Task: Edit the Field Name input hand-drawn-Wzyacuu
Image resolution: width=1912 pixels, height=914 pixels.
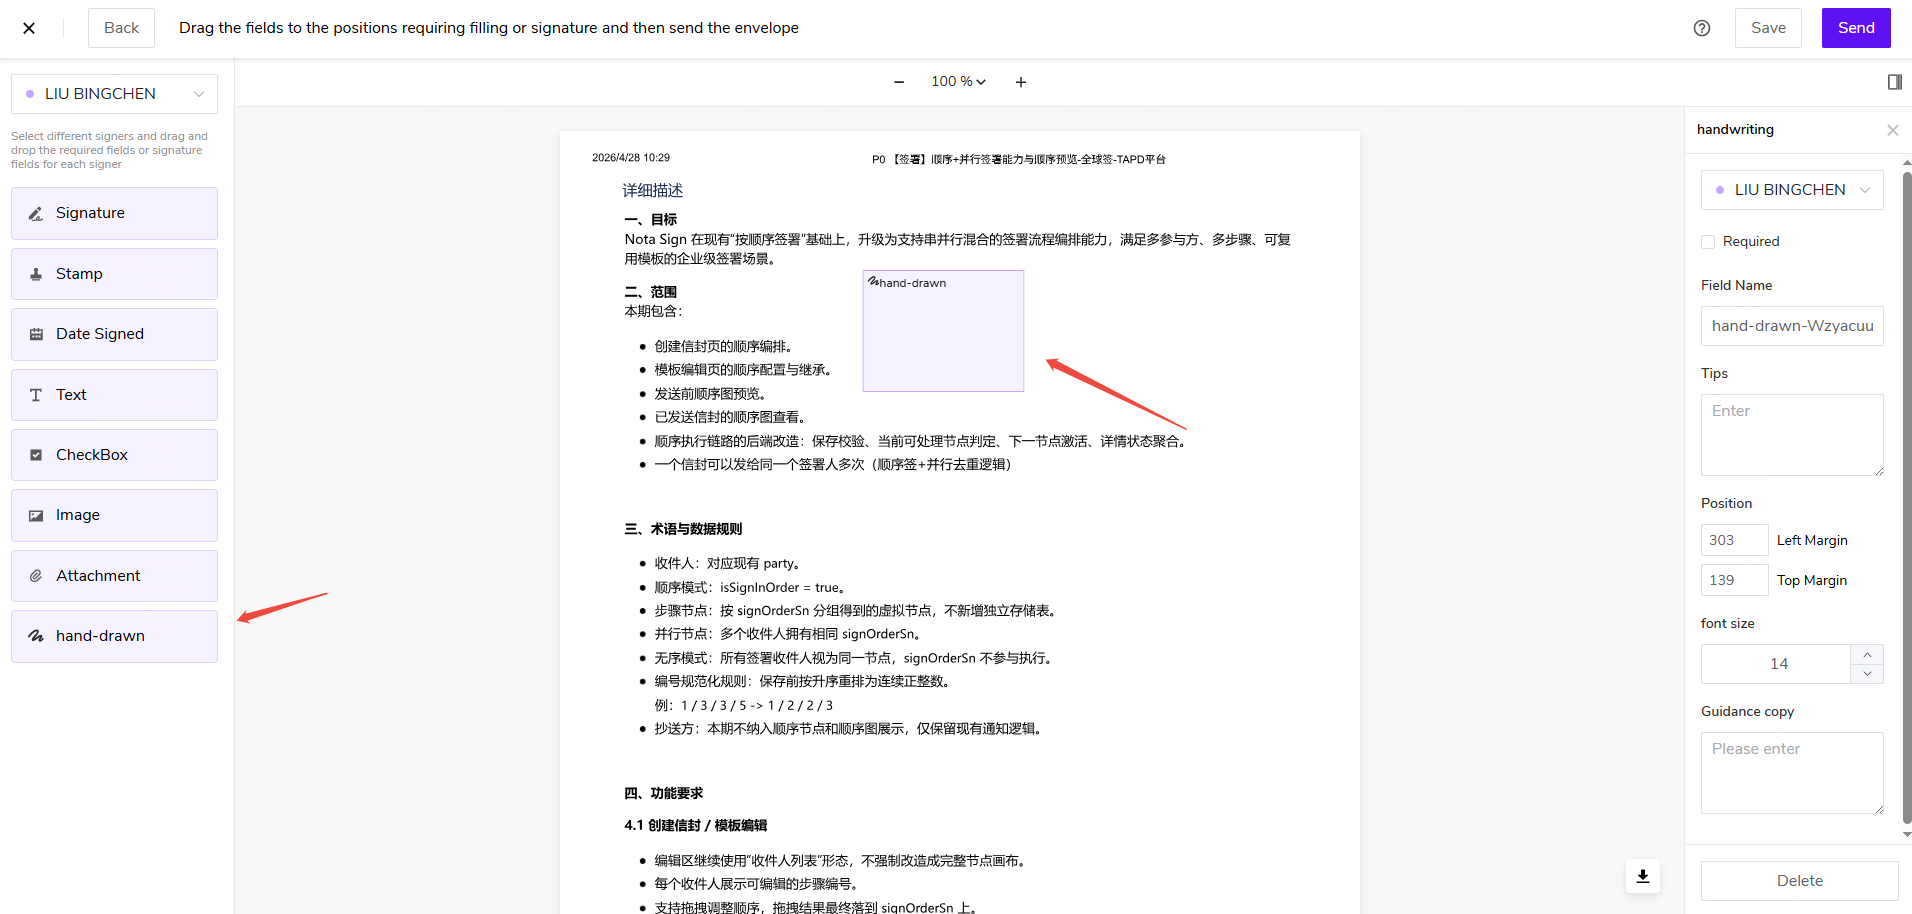Action: (x=1792, y=326)
